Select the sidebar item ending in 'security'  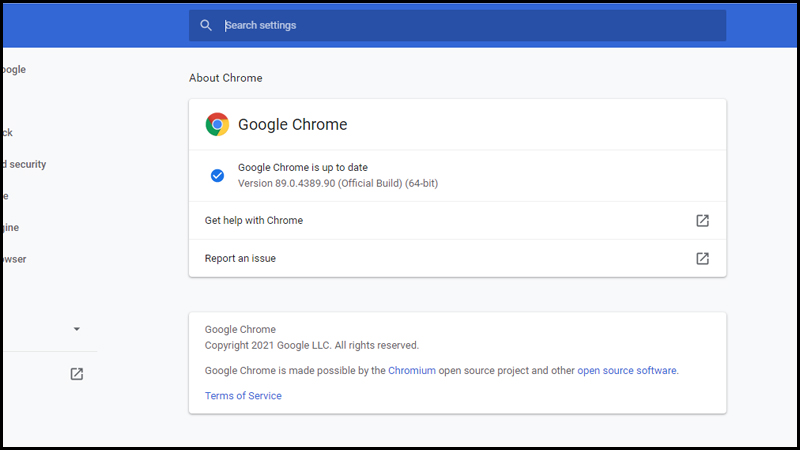(x=23, y=164)
